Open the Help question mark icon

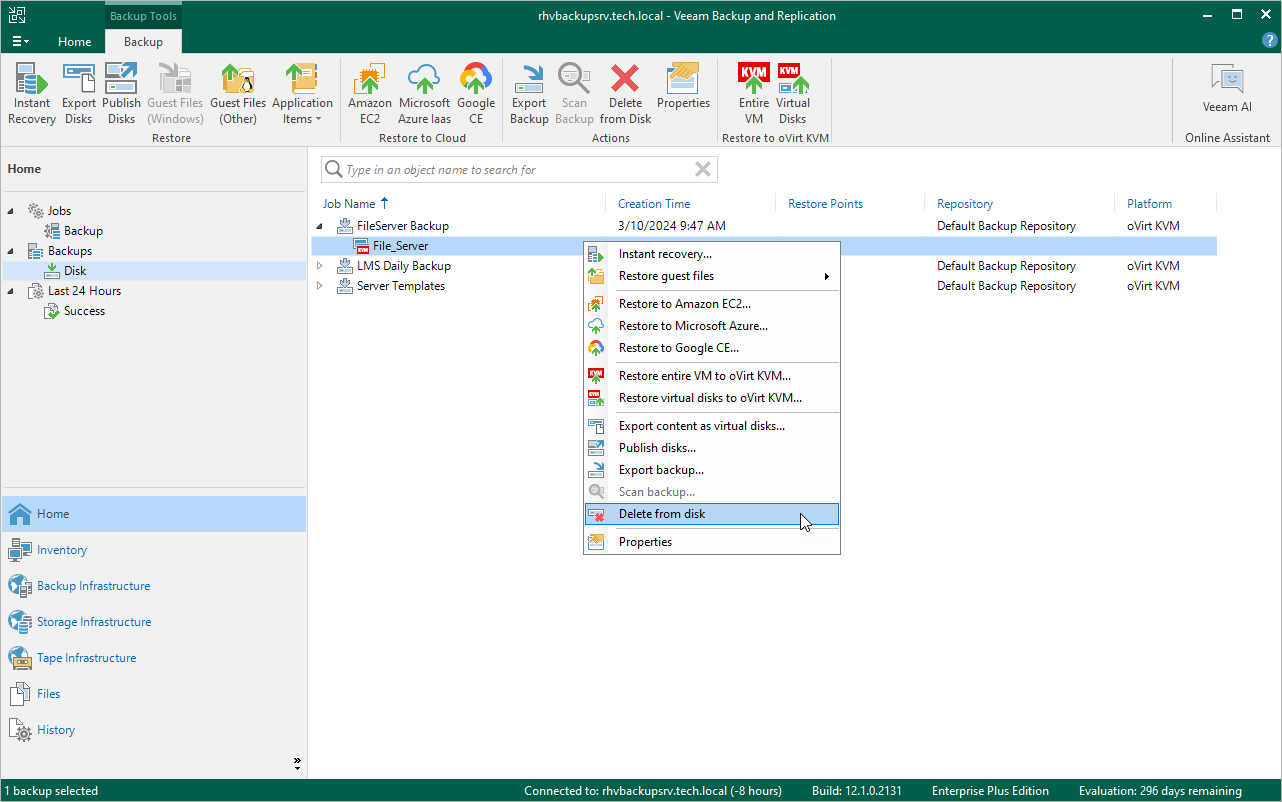coord(1269,40)
